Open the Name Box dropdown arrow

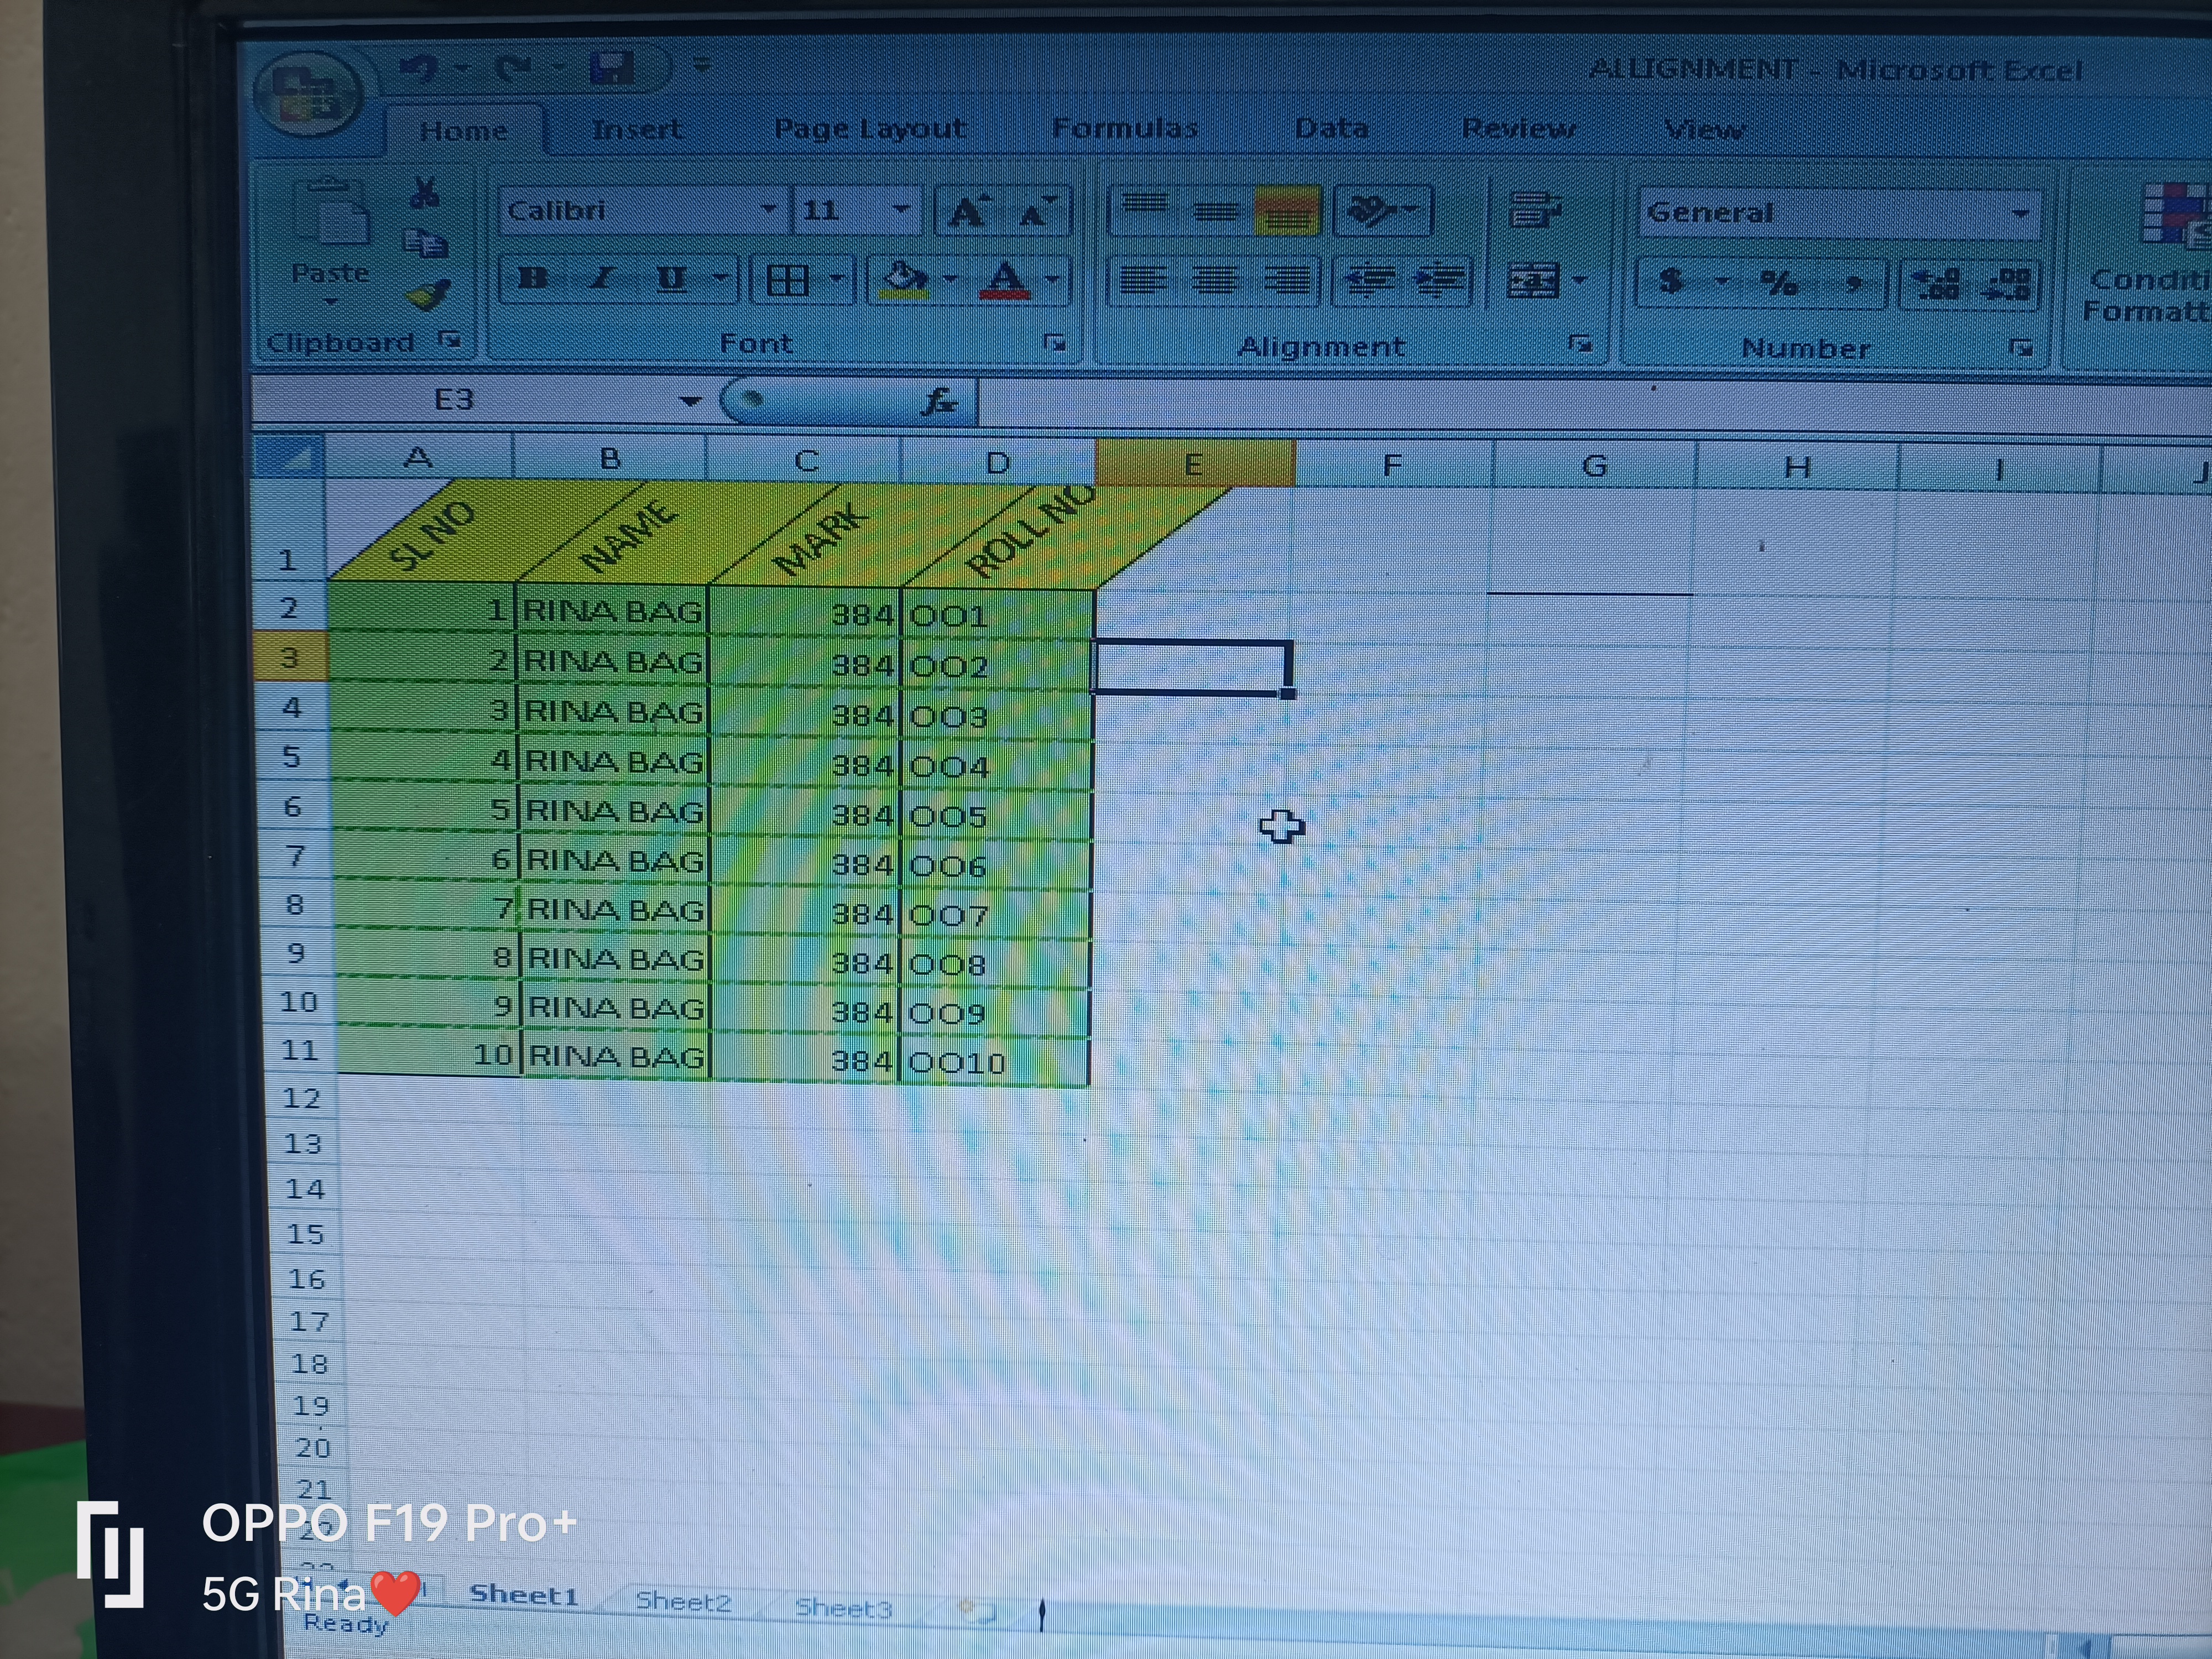[x=689, y=401]
